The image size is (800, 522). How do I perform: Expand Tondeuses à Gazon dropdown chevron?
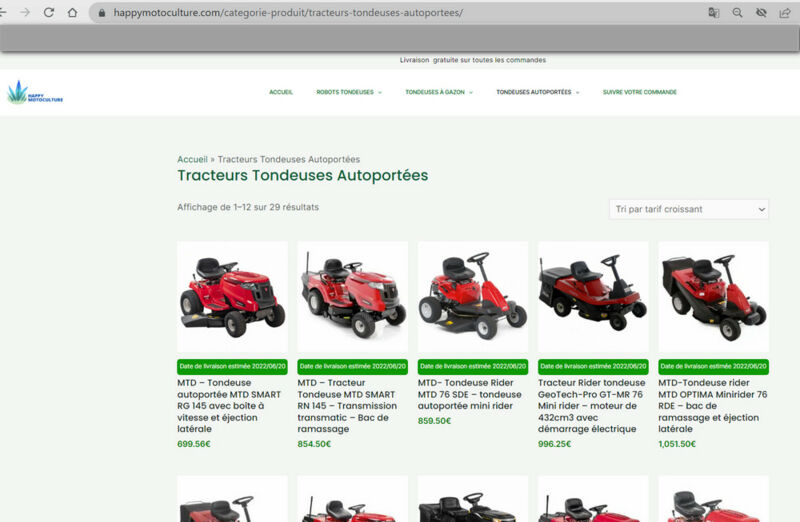(x=471, y=93)
